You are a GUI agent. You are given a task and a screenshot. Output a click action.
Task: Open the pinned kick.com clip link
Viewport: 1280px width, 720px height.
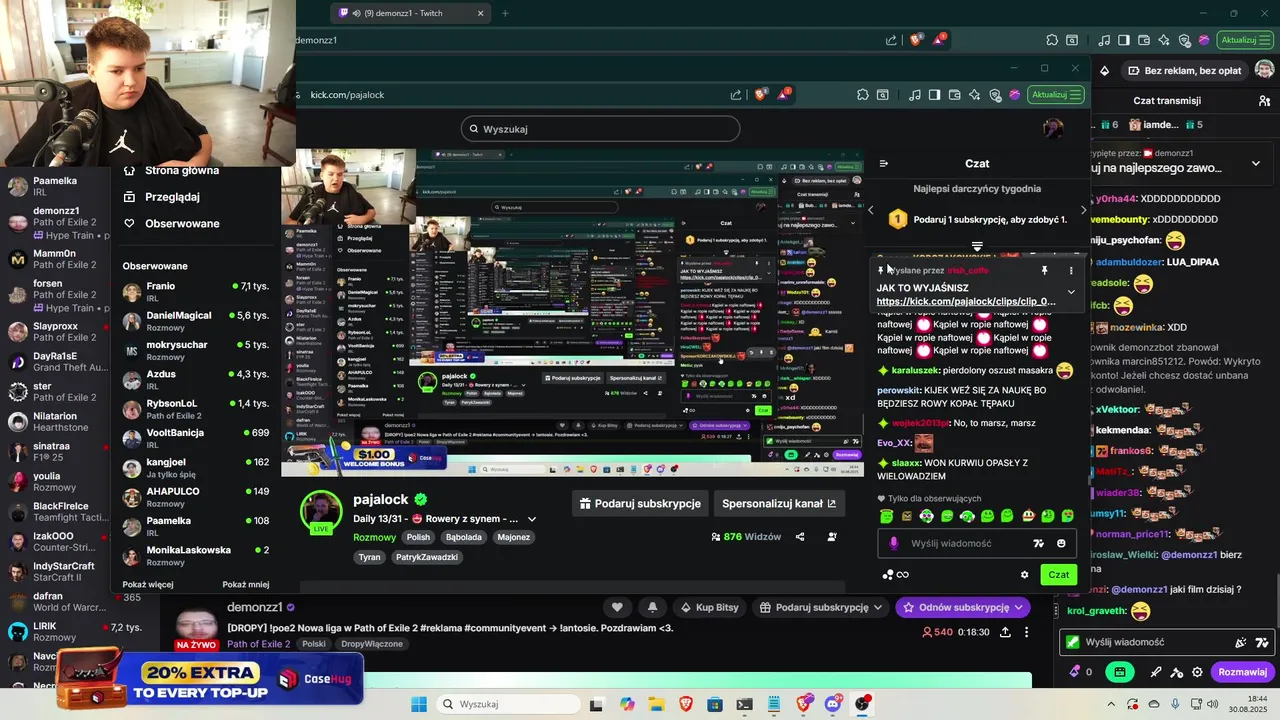[966, 301]
